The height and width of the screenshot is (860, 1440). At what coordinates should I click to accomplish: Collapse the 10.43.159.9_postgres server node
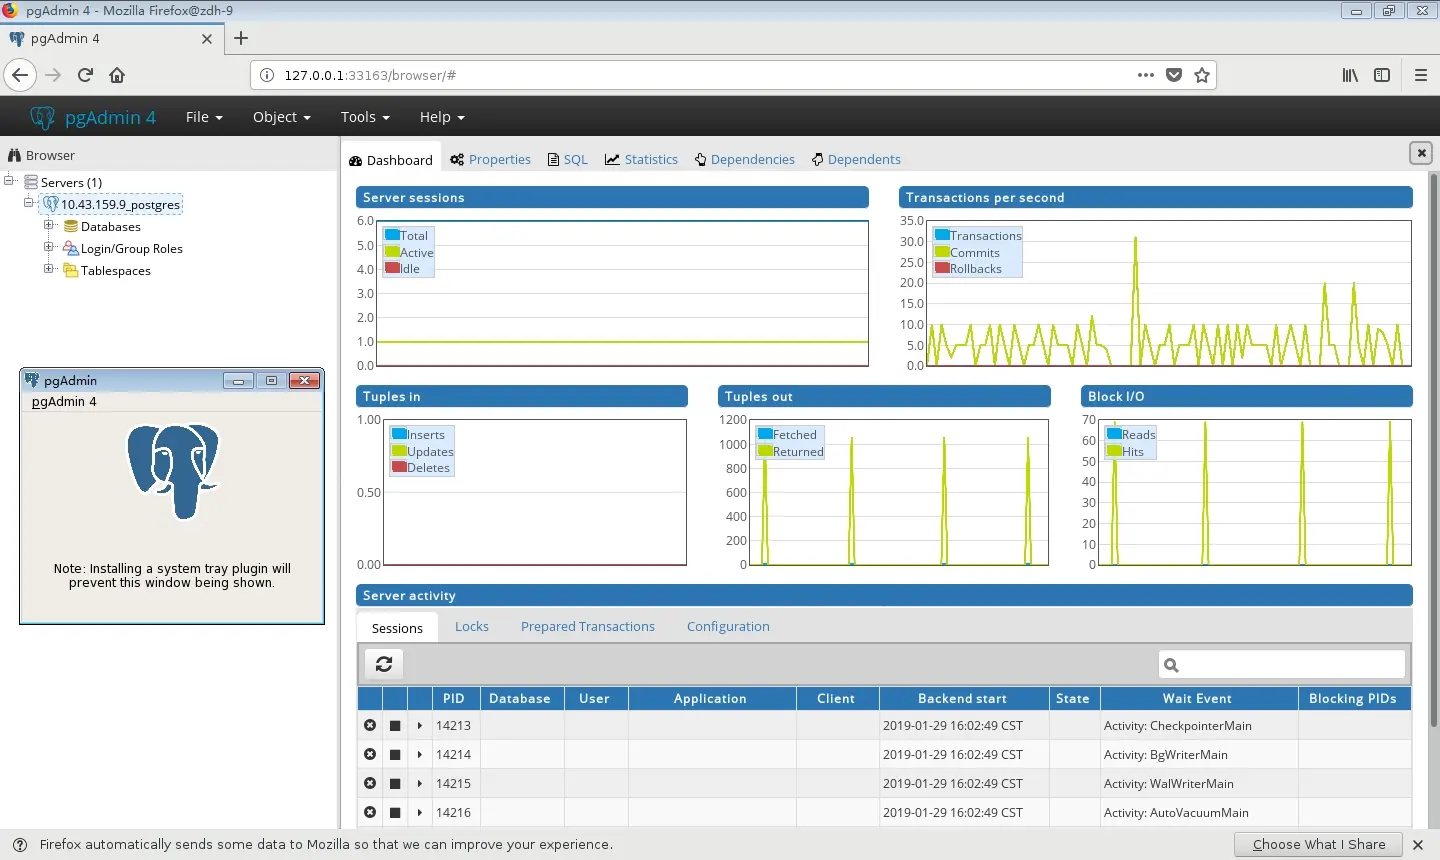point(29,203)
